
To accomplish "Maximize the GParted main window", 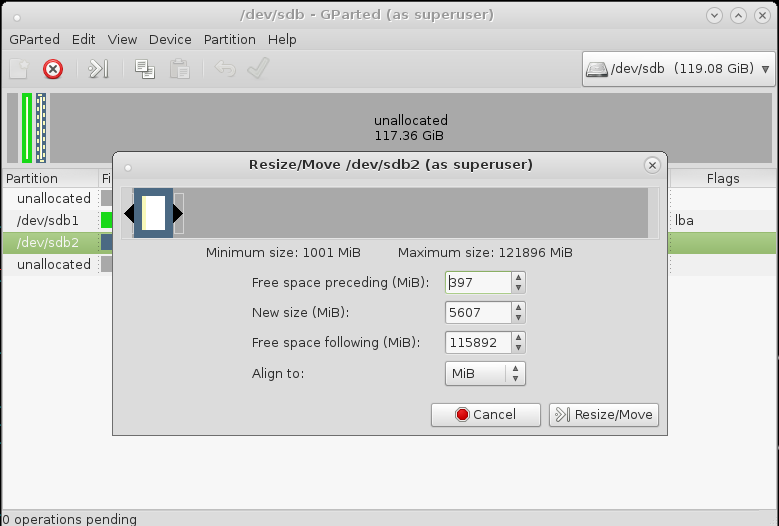I will tap(738, 15).
